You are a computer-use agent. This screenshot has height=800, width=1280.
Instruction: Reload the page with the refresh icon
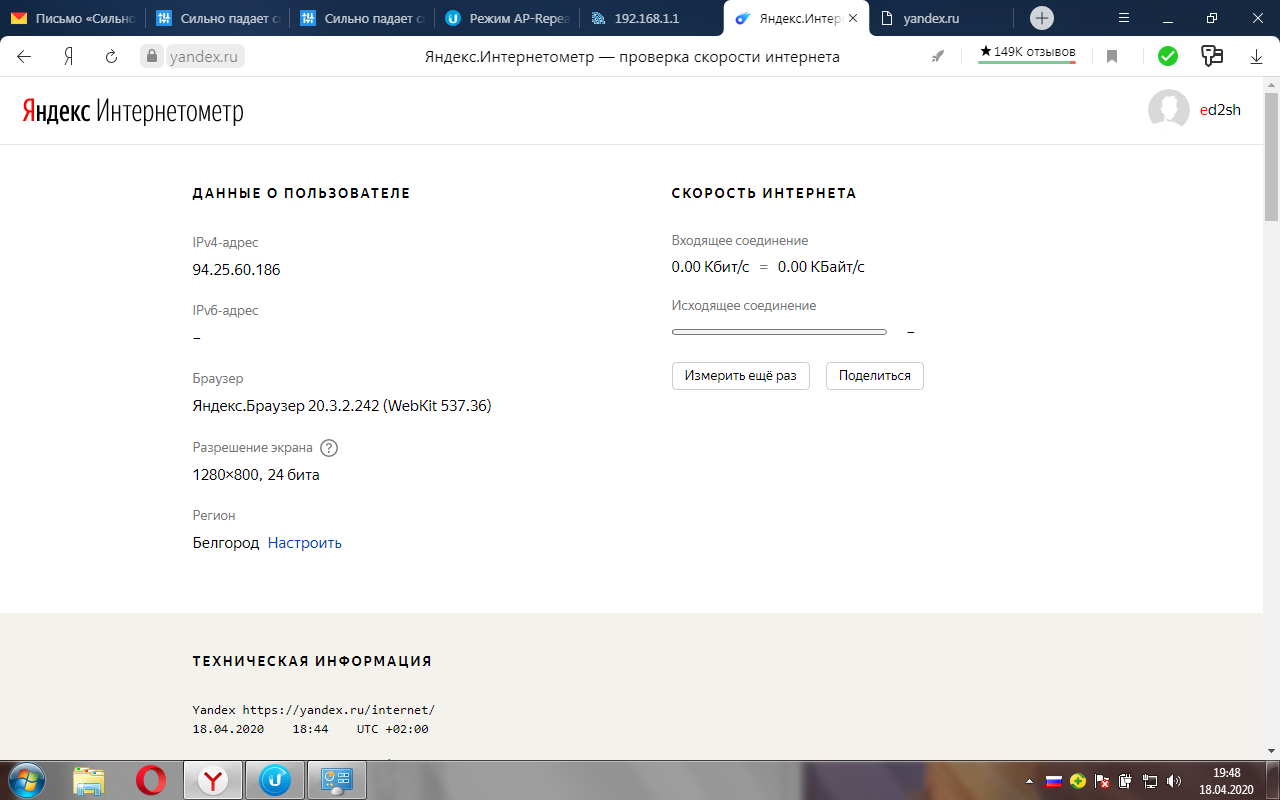coord(112,57)
